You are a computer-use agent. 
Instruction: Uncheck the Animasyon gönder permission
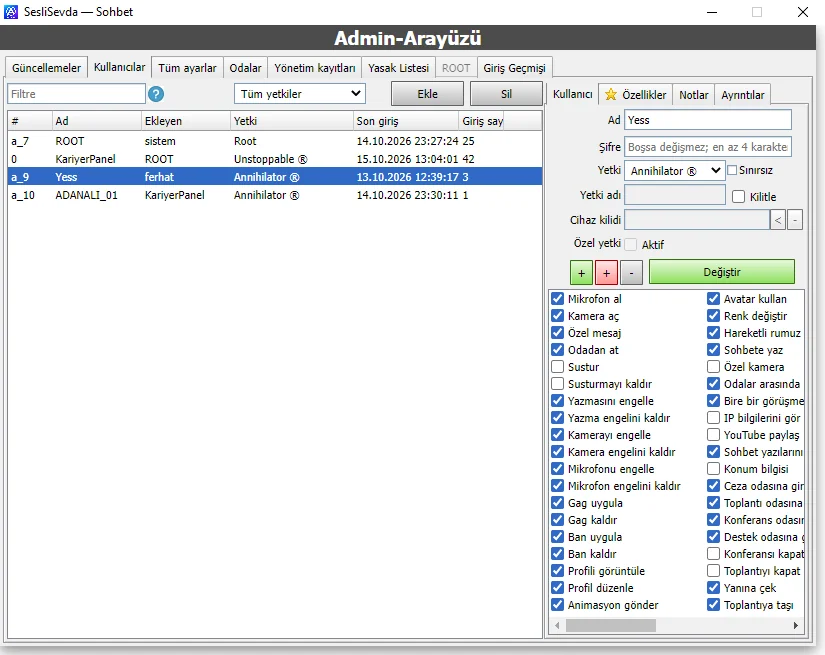557,604
